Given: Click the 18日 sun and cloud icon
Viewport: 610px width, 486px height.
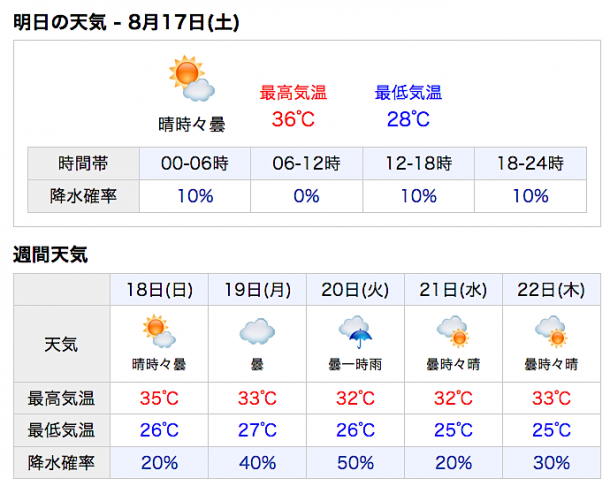Looking at the screenshot, I should (159, 331).
